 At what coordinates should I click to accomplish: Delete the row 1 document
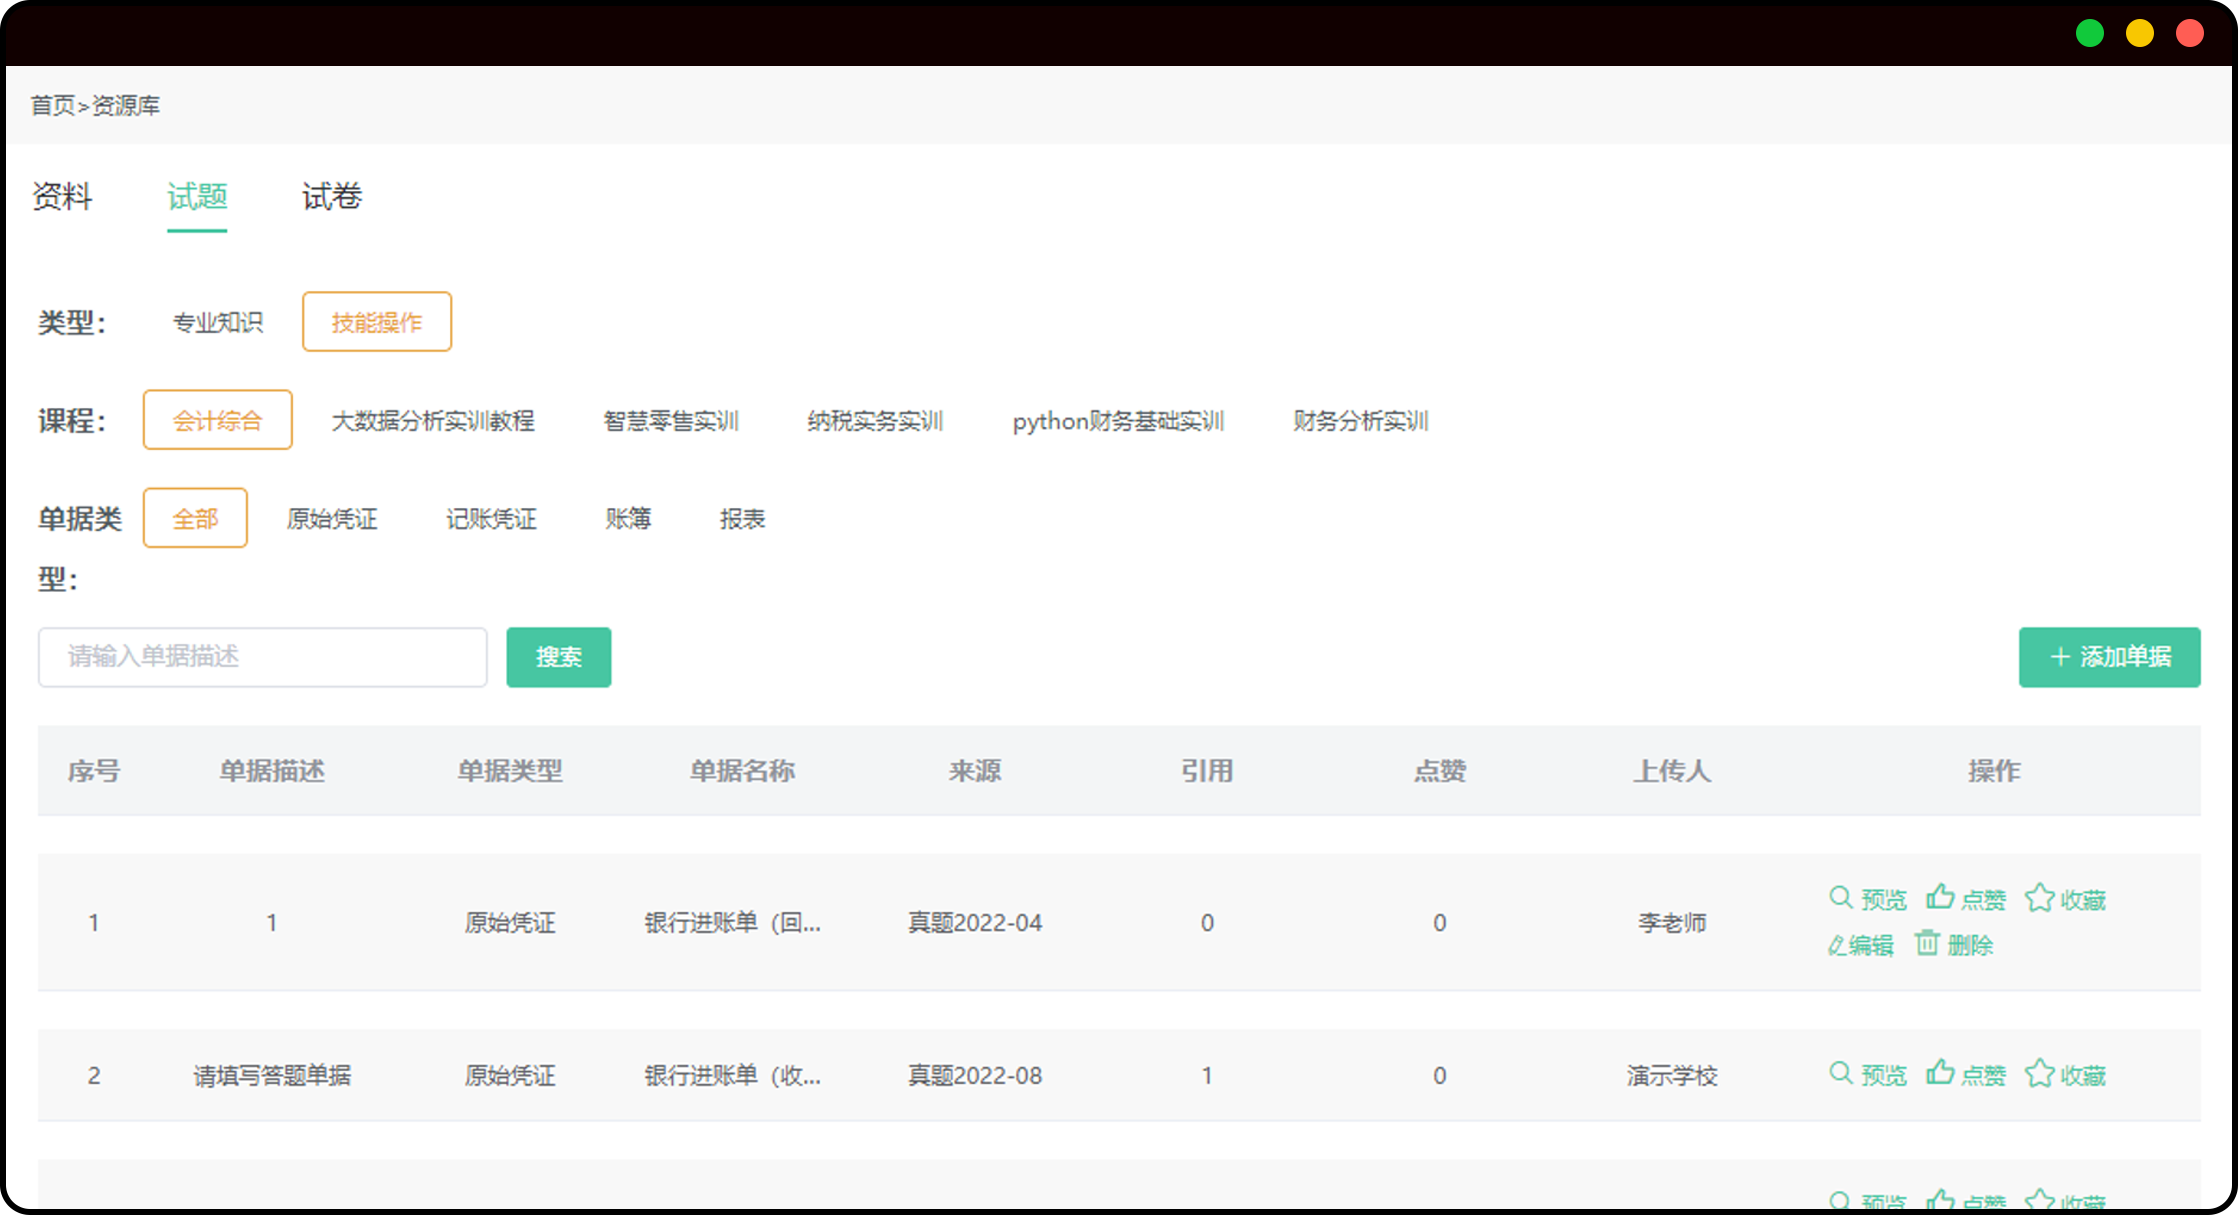point(1954,944)
